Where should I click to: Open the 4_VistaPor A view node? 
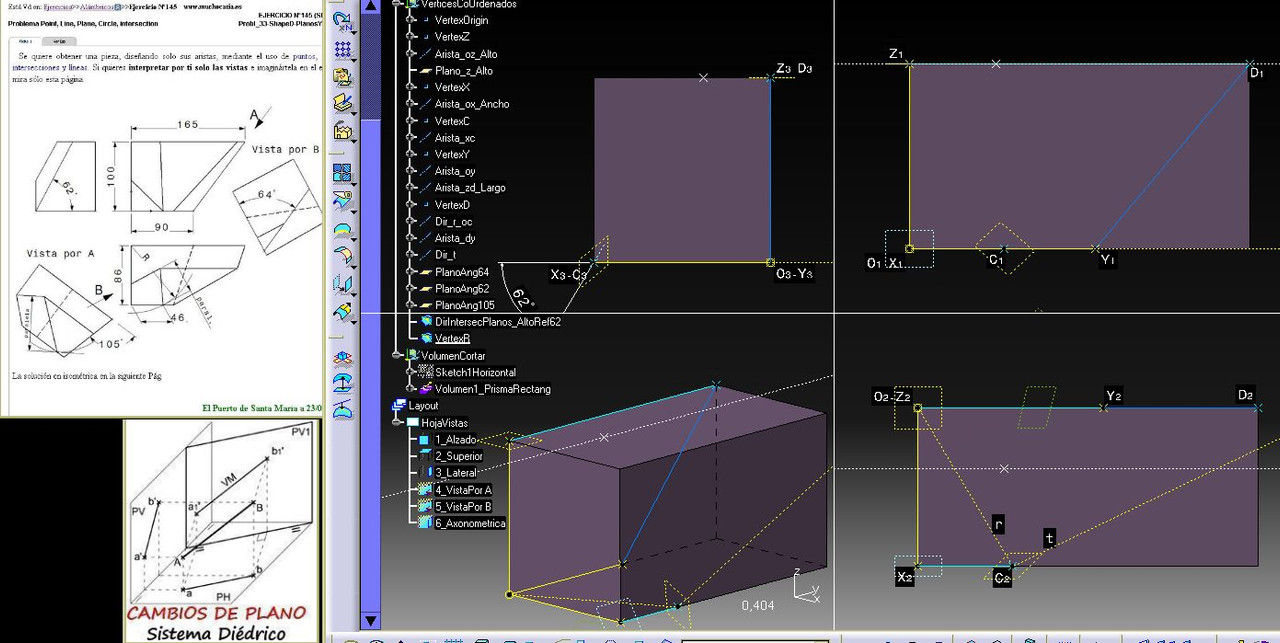point(464,490)
